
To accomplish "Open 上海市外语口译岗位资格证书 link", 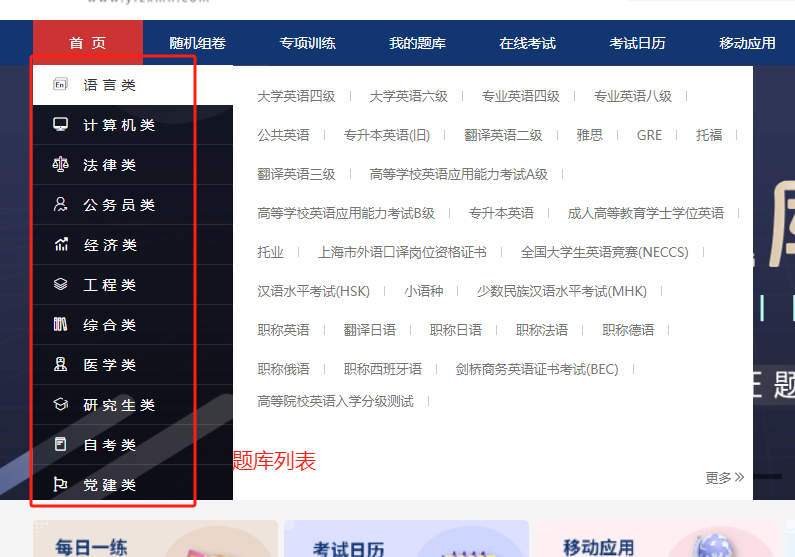I will pyautogui.click(x=402, y=252).
